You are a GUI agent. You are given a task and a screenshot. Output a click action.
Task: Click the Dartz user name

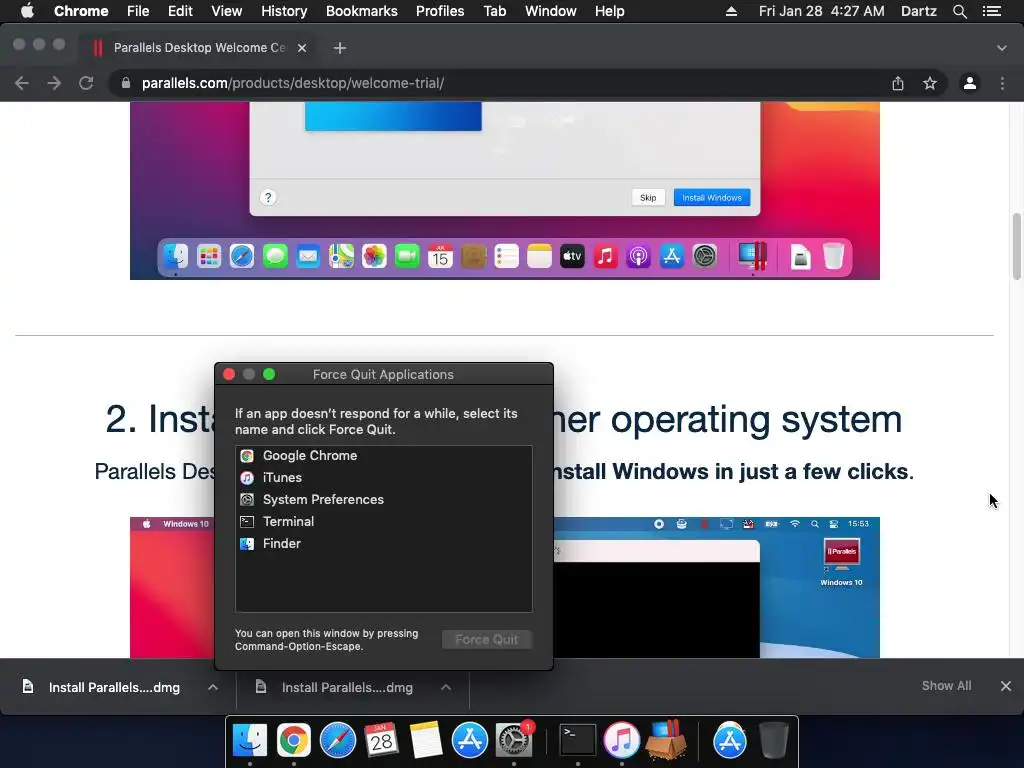(919, 11)
